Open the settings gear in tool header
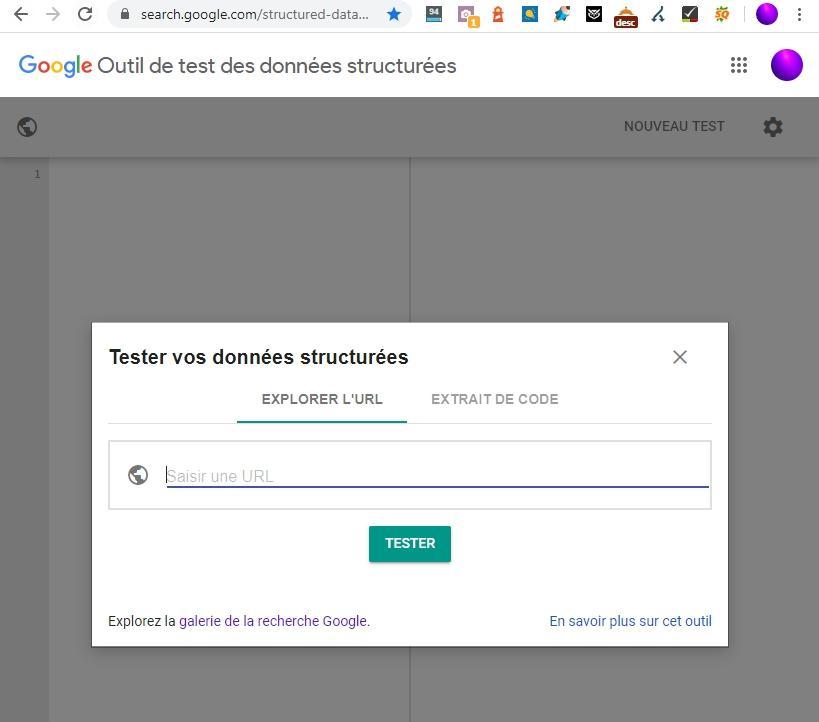This screenshot has height=722, width=819. click(x=773, y=127)
